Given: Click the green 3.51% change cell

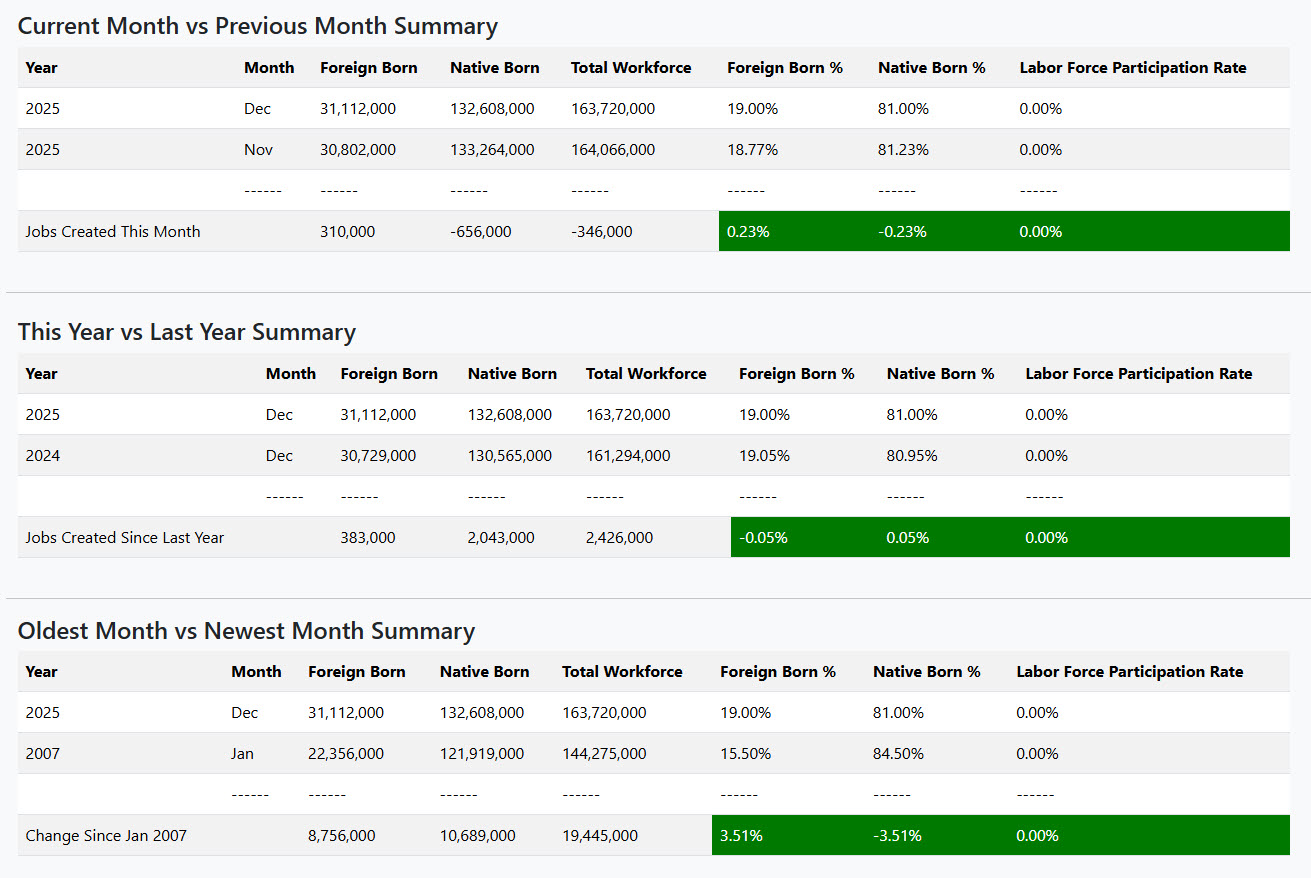Looking at the screenshot, I should (x=741, y=835).
